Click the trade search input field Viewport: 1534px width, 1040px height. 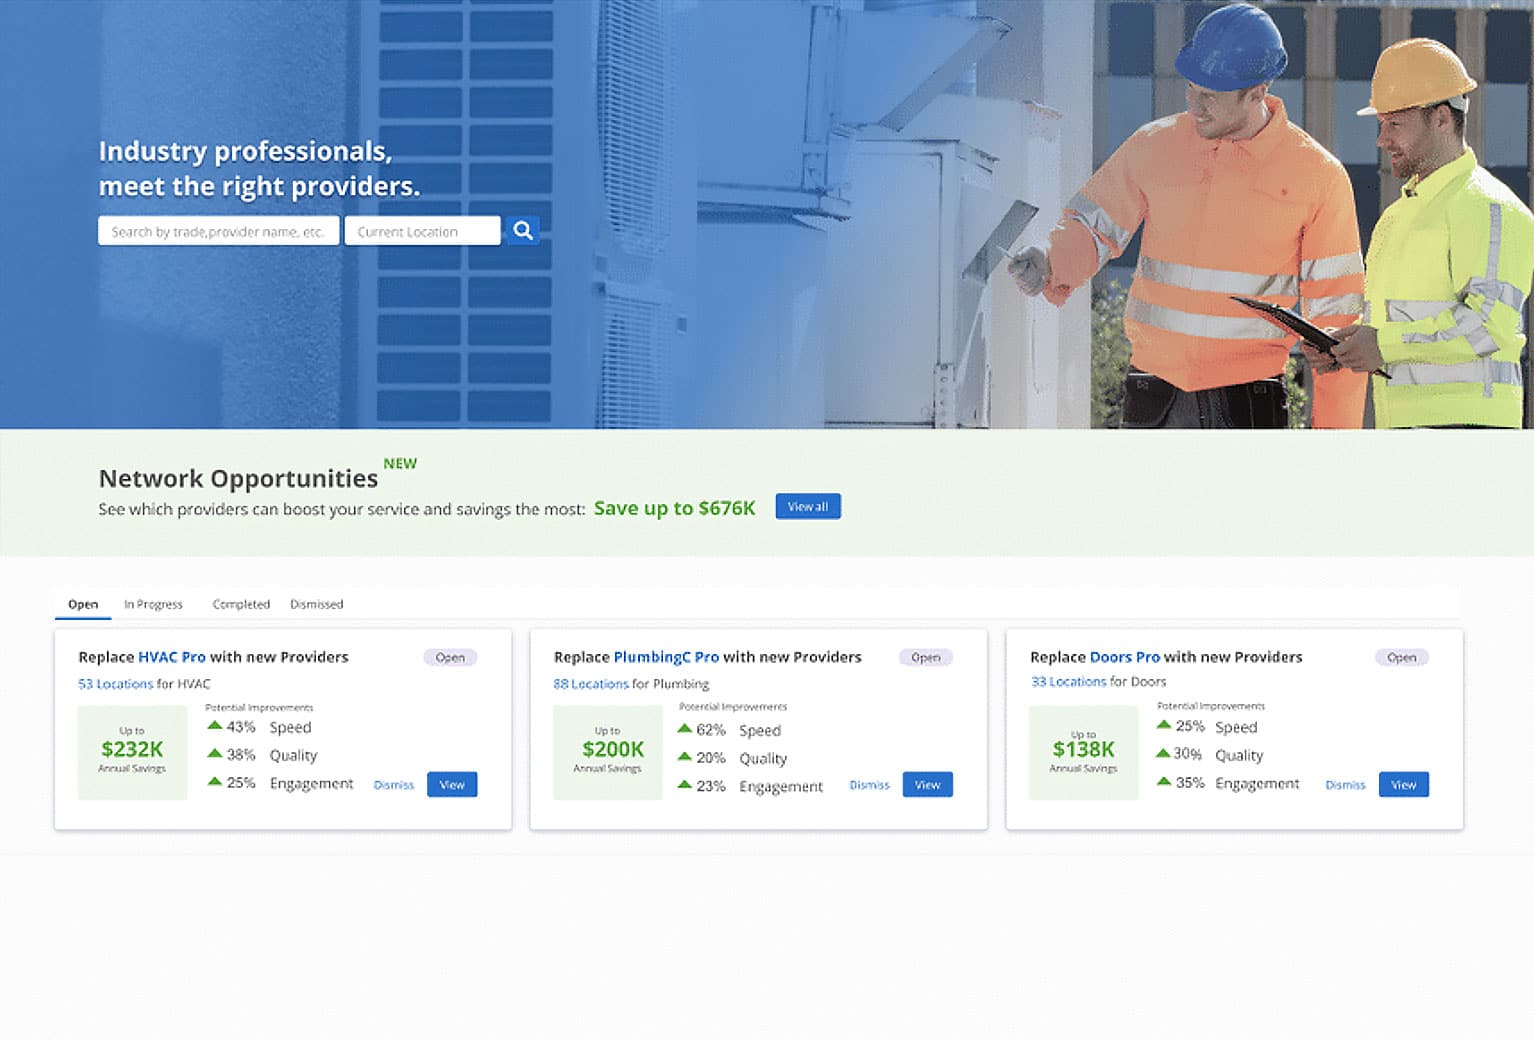click(x=217, y=230)
